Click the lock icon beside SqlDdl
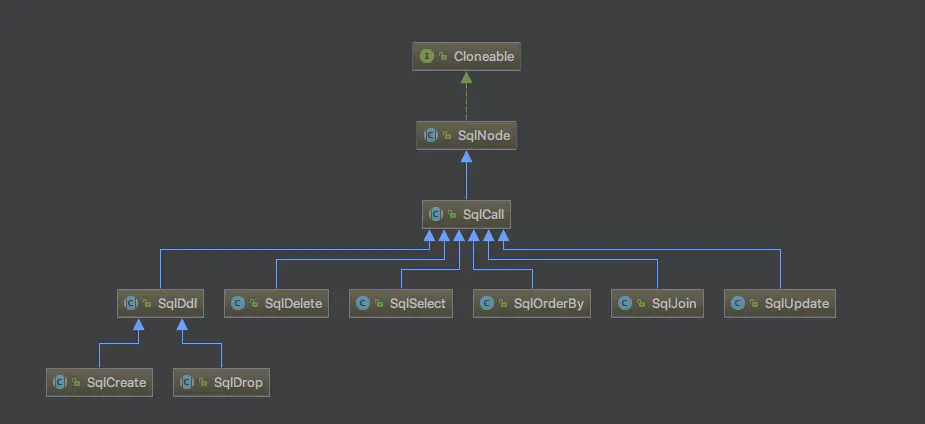The image size is (925, 424). click(x=147, y=304)
